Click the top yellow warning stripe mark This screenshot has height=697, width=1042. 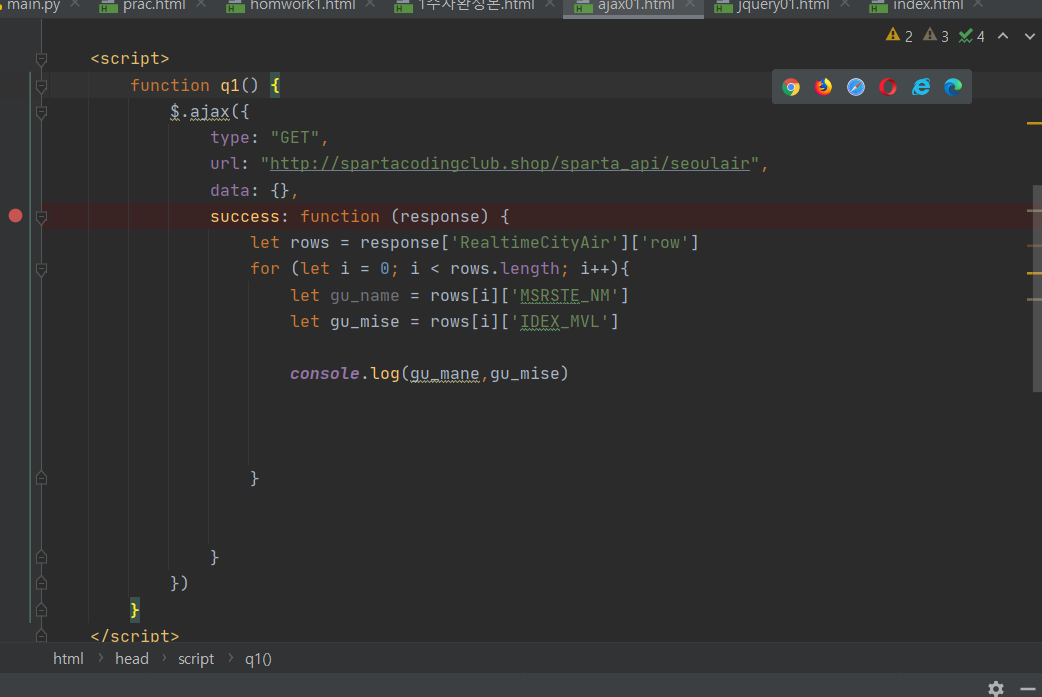(1034, 123)
